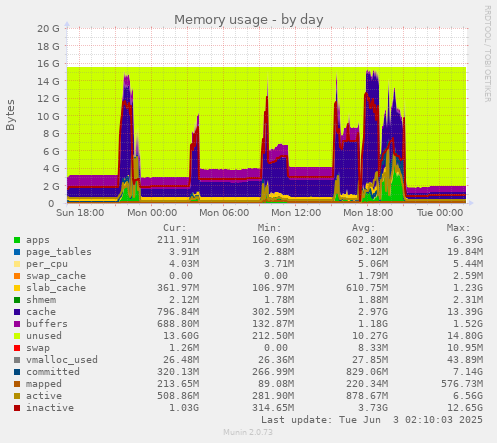Click the 'Max:' column header

(458, 228)
